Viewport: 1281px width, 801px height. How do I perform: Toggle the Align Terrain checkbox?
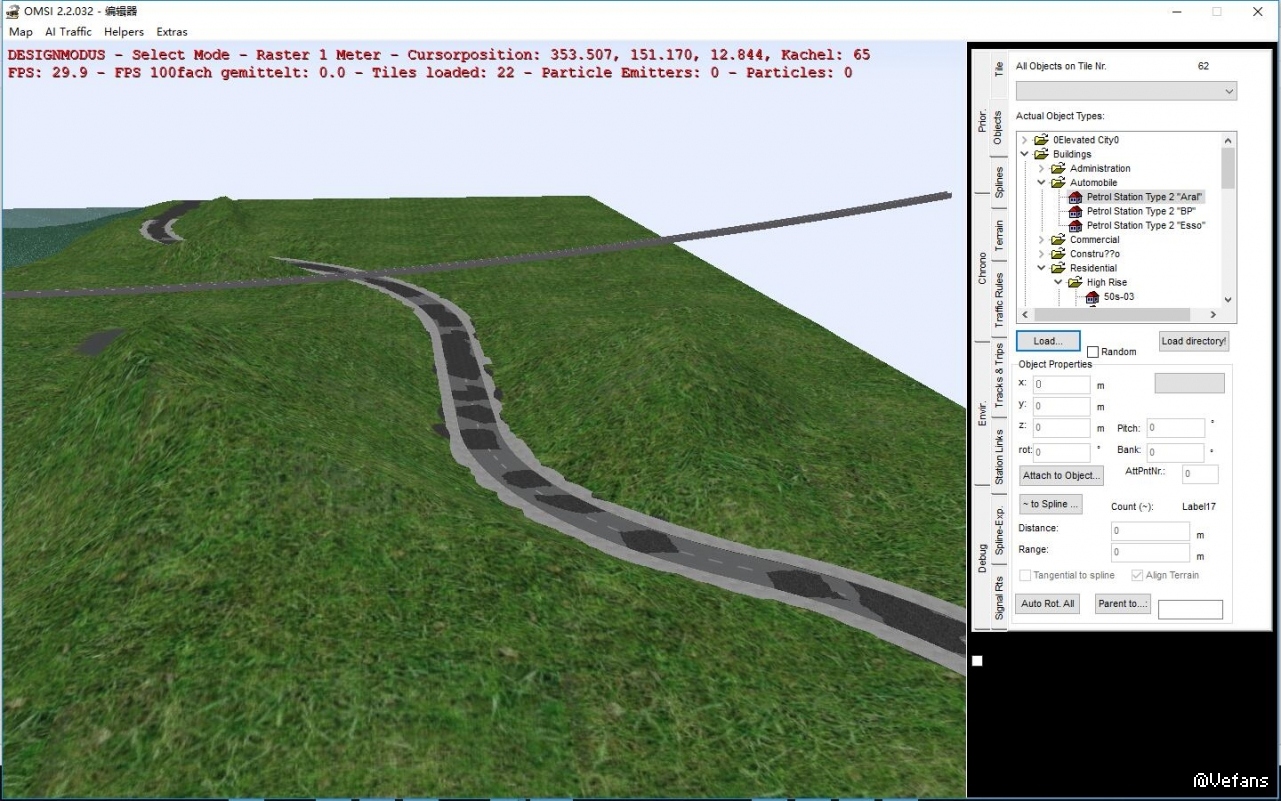(1137, 575)
